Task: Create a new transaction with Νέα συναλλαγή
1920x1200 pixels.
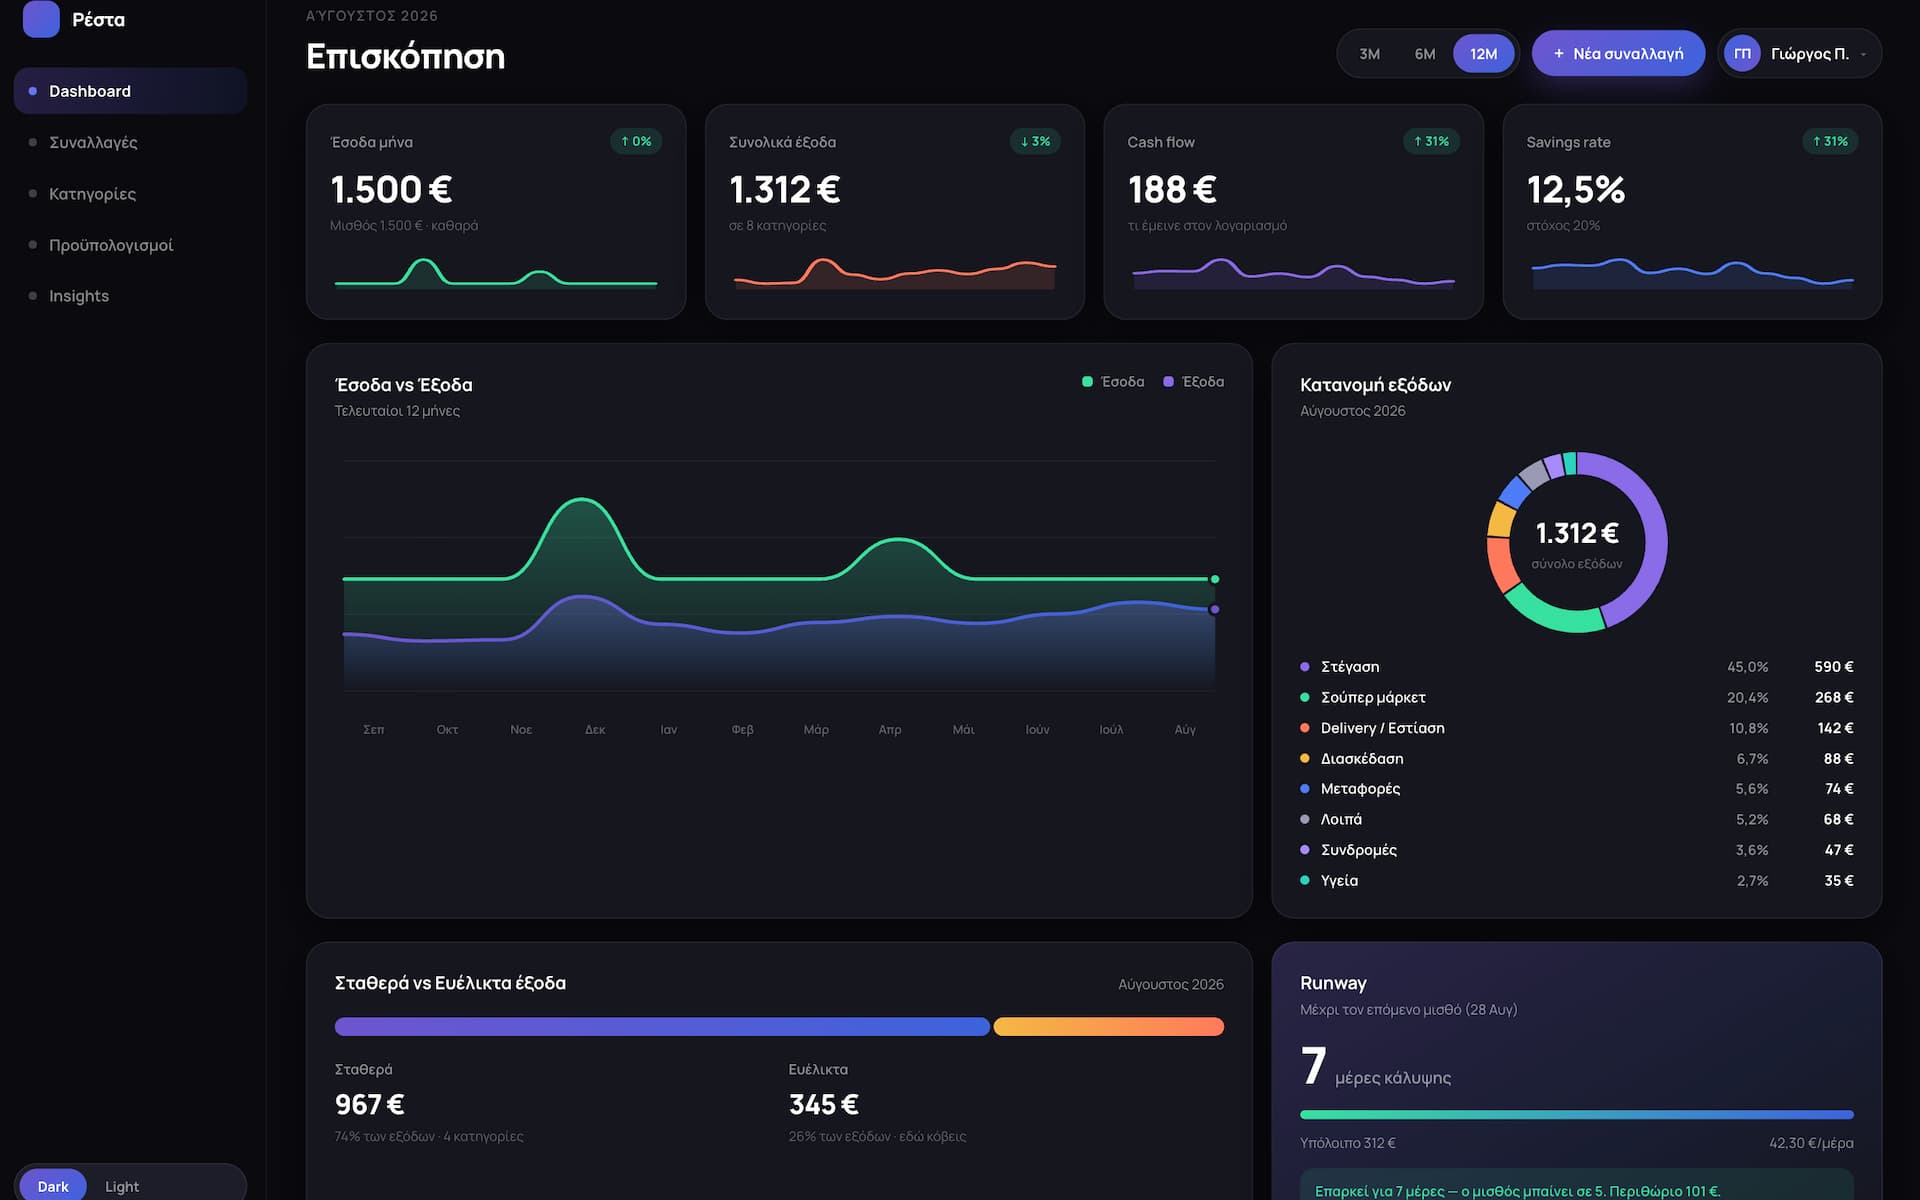Action: 1618,54
